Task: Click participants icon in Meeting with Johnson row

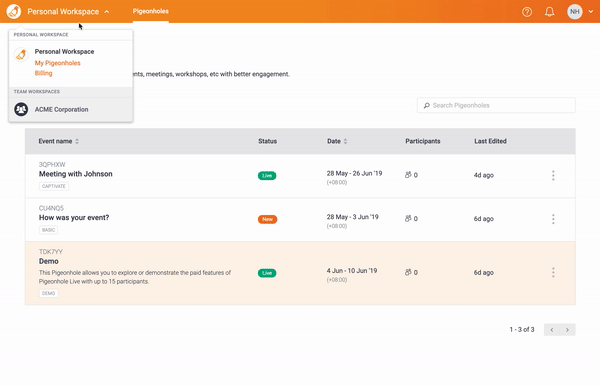Action: click(408, 175)
